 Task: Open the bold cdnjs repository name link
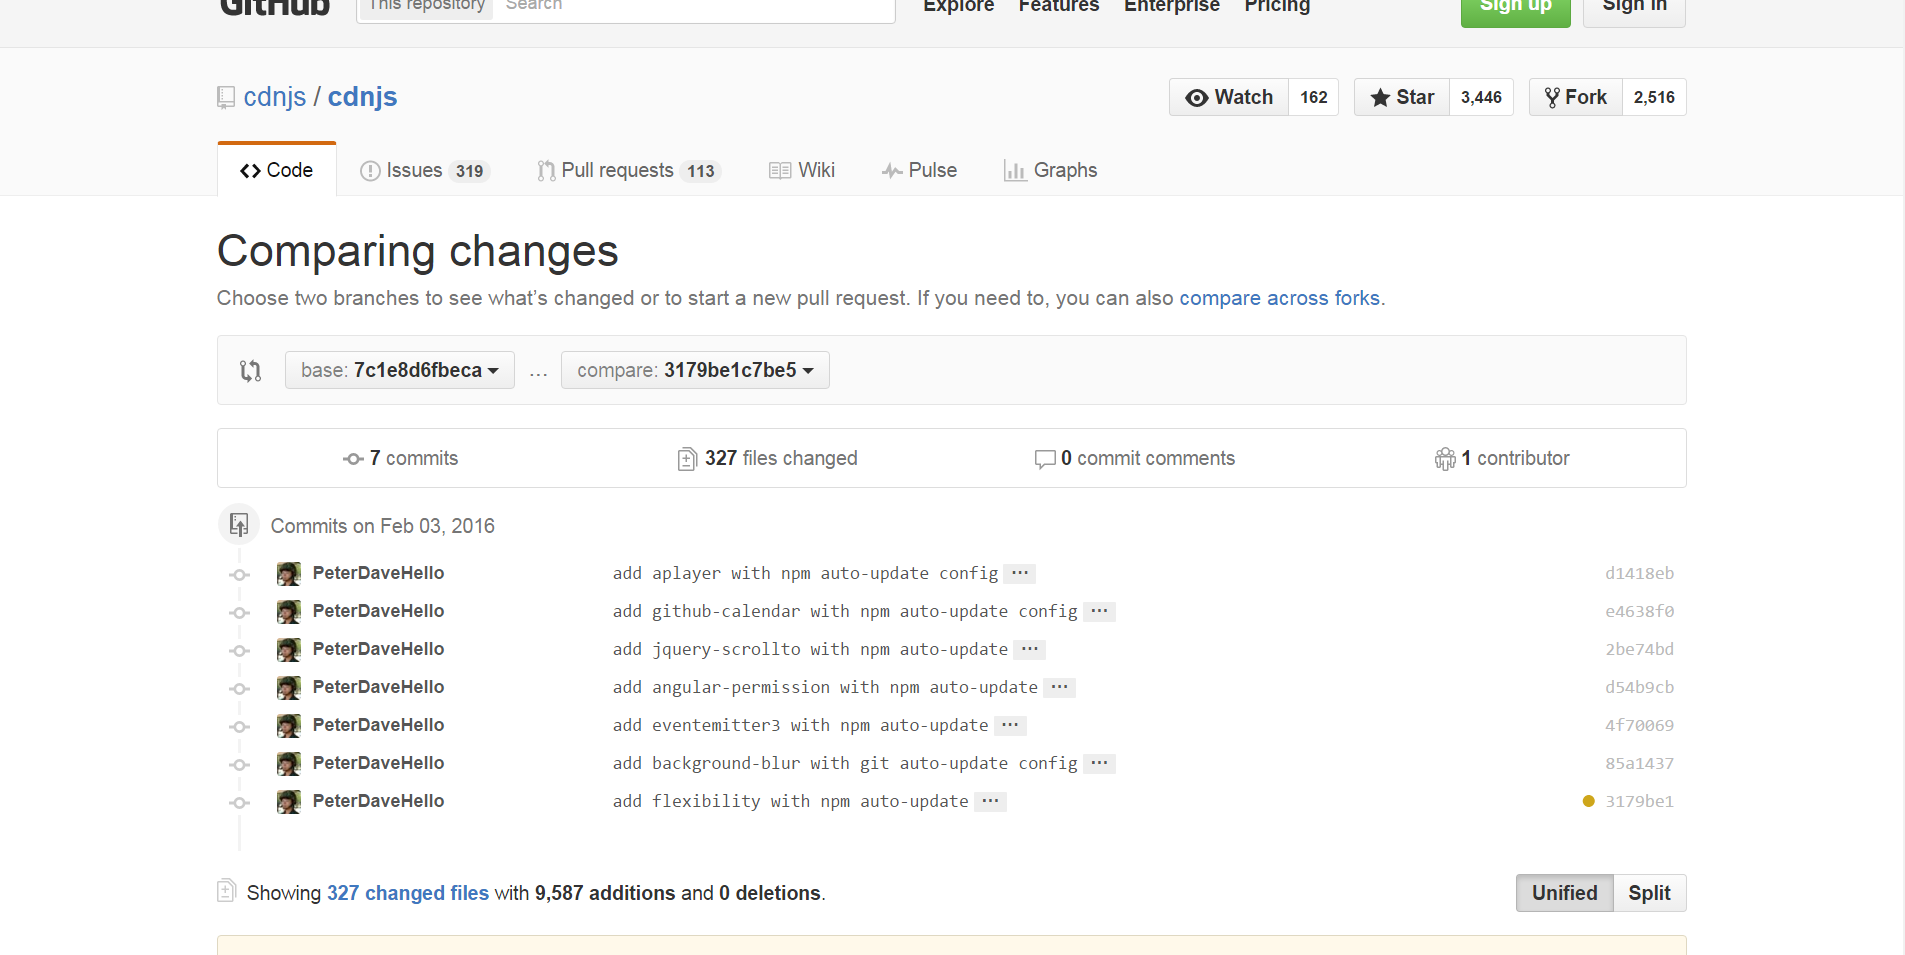(363, 97)
